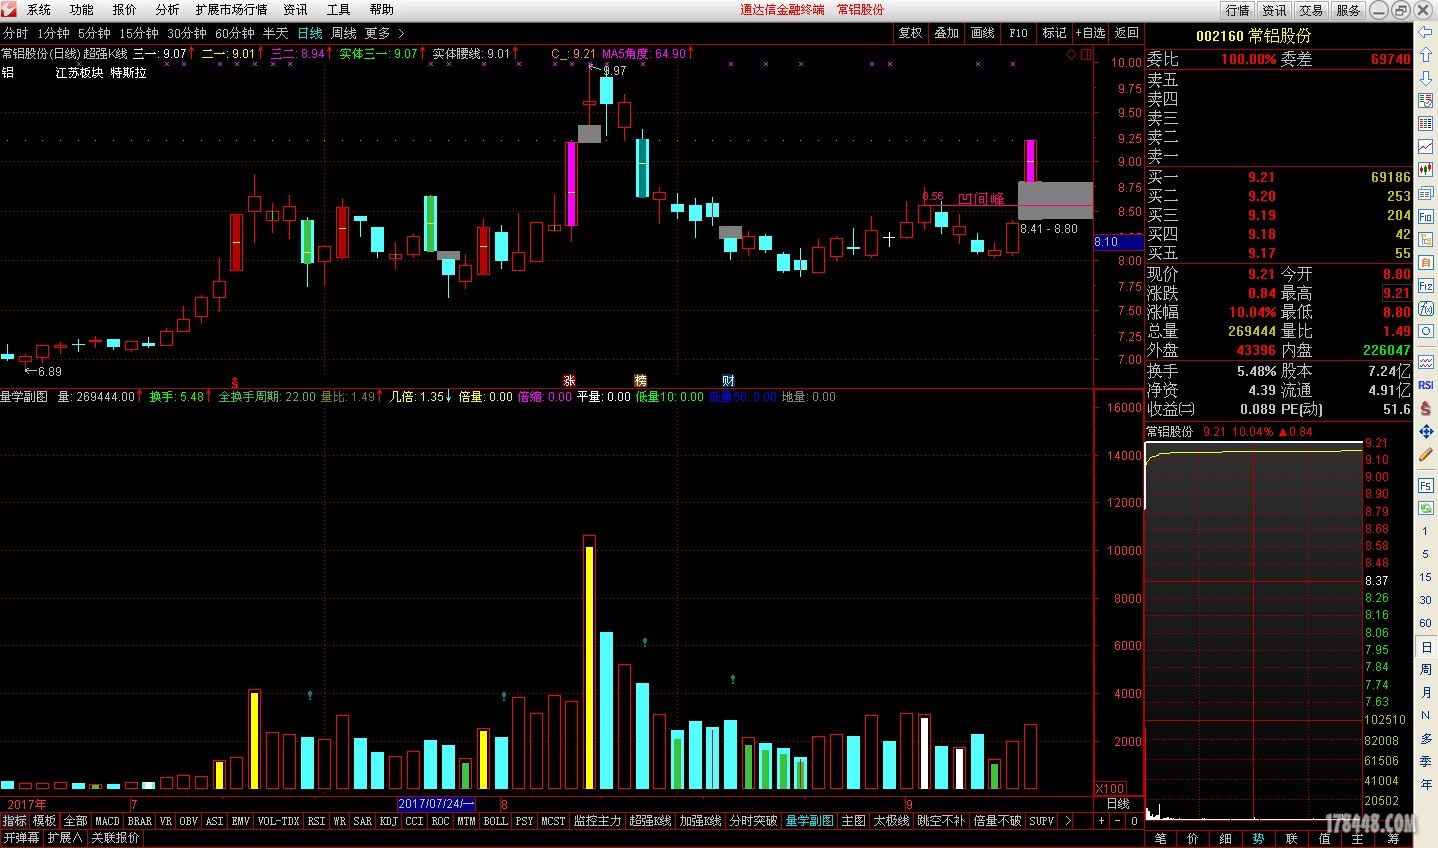Click the checklist report sidebar icon
This screenshot has width=1438, height=848.
(1426, 101)
